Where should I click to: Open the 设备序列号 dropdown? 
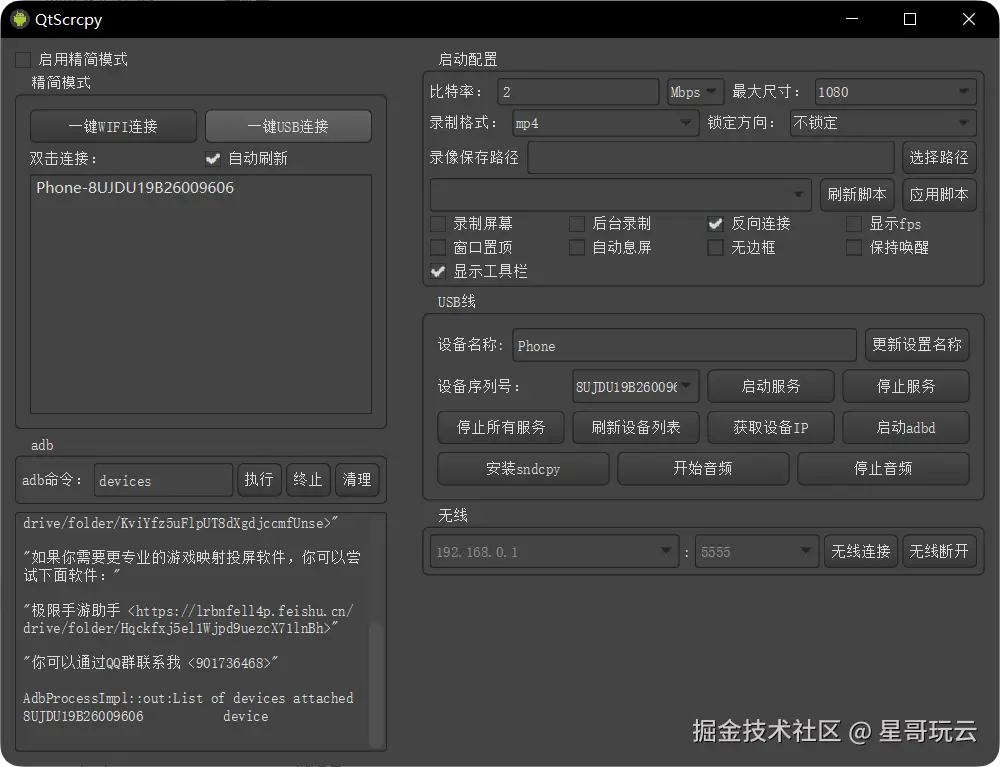click(x=635, y=386)
